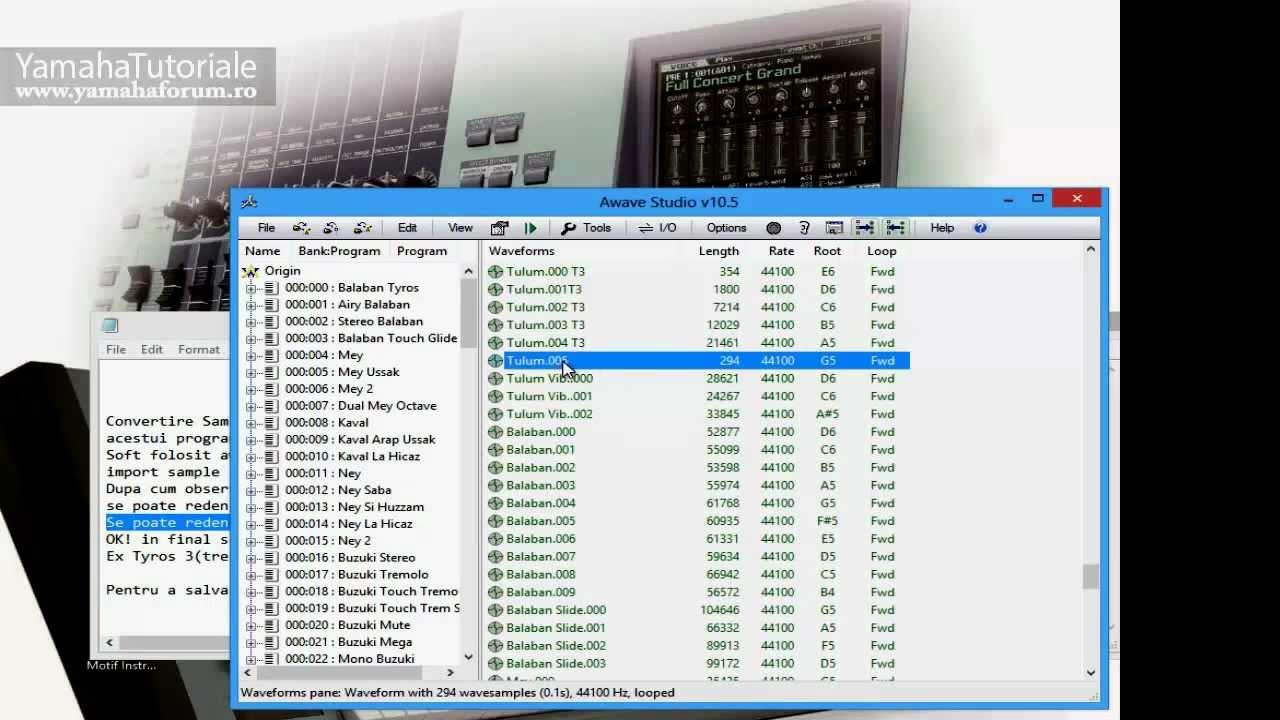Click the waveform icon of Tulum.001T3
The width and height of the screenshot is (1280, 720).
(x=495, y=290)
